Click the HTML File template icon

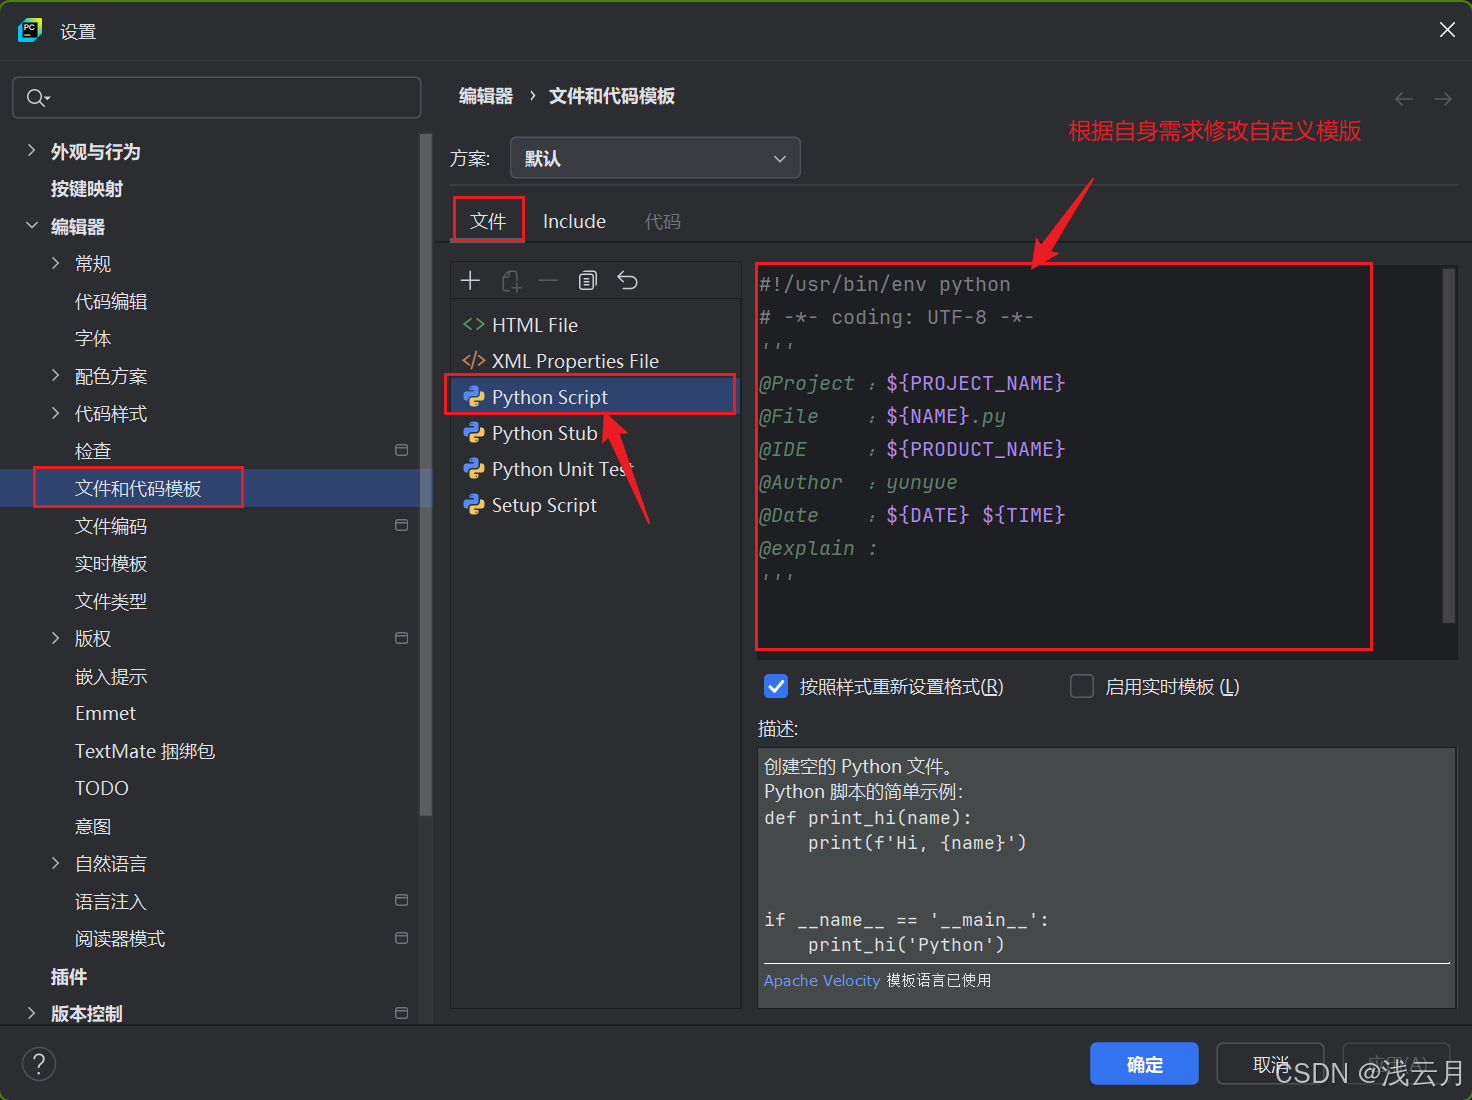[473, 324]
